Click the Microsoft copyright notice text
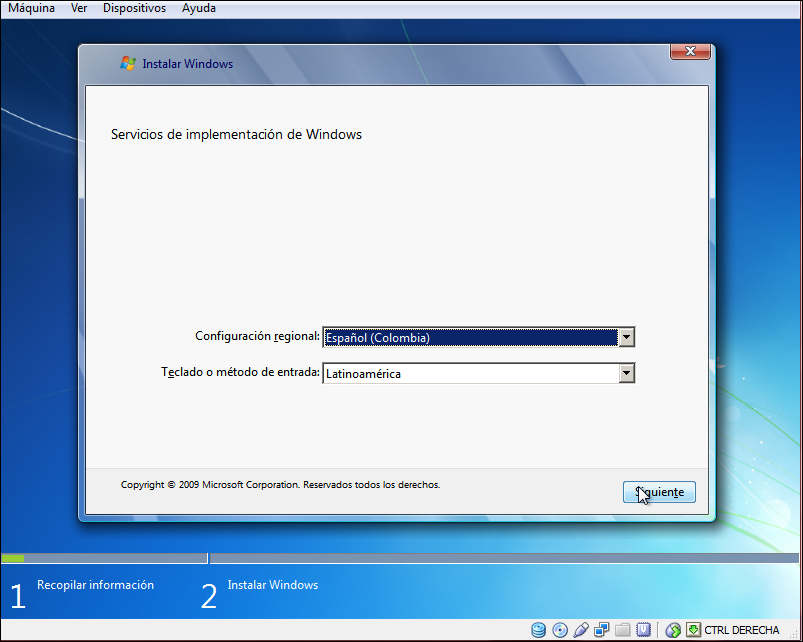Screen dimensions: 803x642 (x=280, y=484)
